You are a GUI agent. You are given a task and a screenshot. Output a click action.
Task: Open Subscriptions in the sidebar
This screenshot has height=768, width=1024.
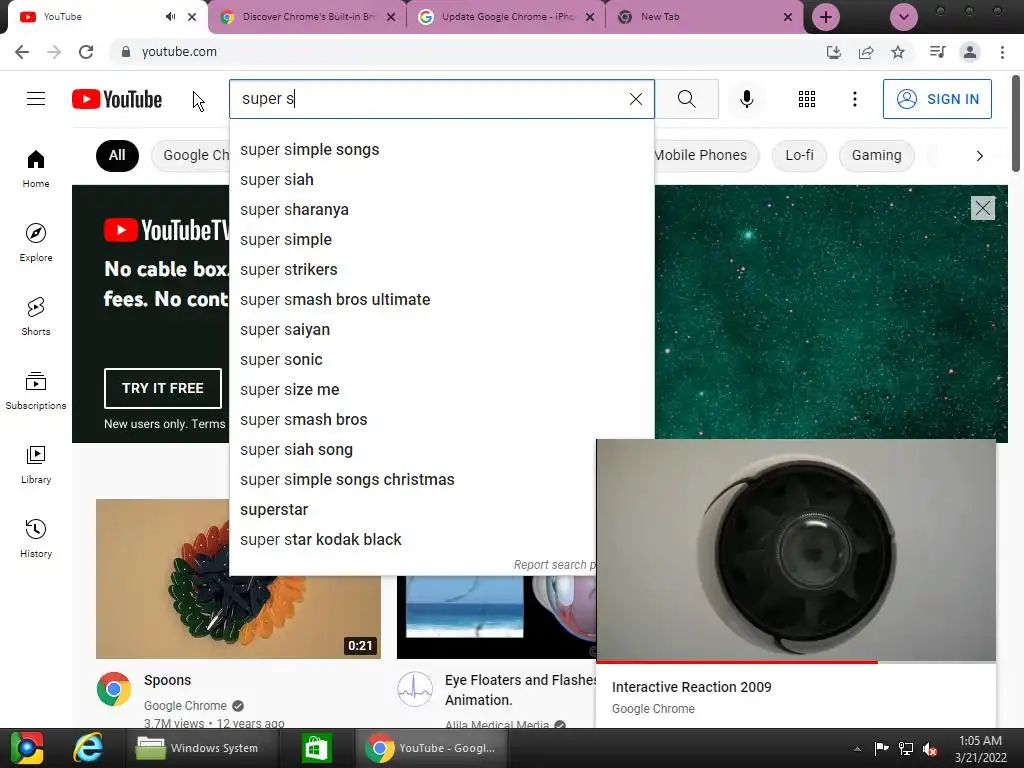point(36,391)
